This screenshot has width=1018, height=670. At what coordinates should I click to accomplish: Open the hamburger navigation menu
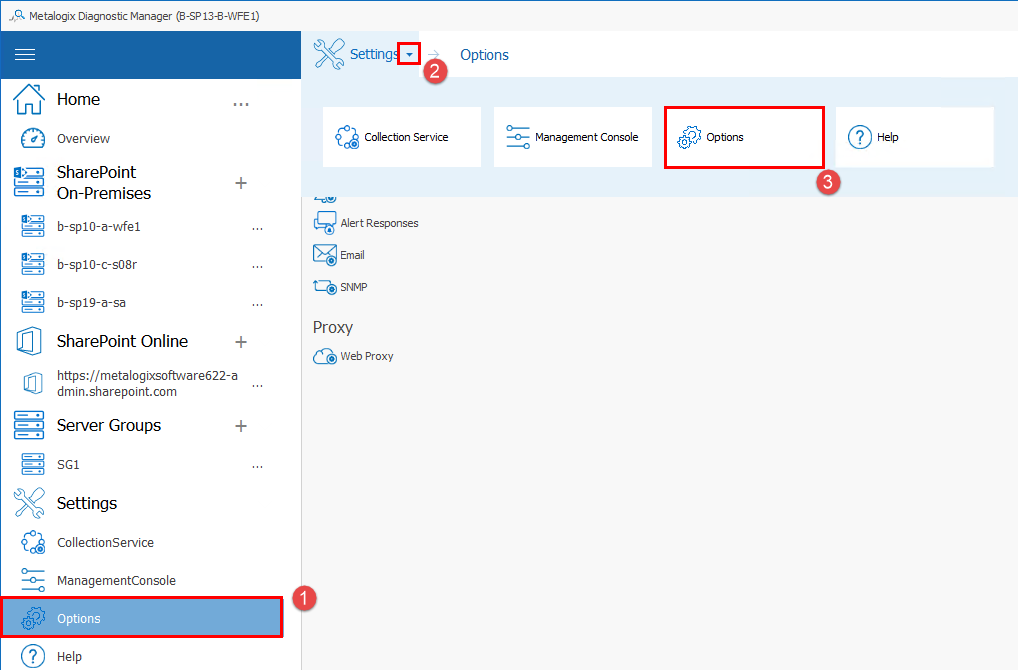coord(25,55)
